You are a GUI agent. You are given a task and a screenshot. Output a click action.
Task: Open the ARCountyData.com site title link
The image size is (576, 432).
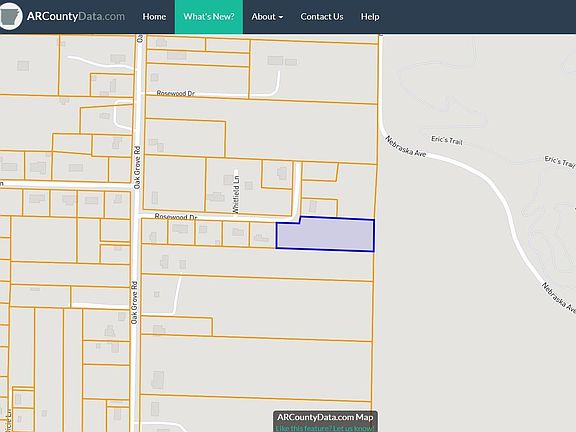point(76,17)
